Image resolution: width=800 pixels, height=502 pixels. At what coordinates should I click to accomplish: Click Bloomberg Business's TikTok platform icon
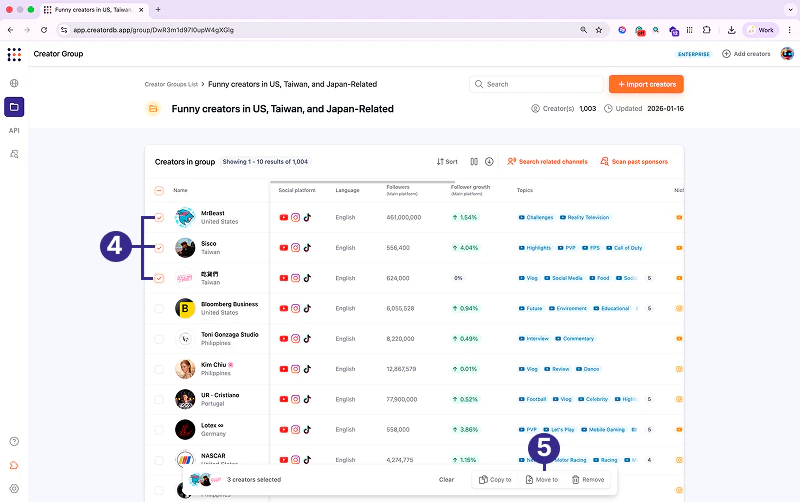[307, 309]
